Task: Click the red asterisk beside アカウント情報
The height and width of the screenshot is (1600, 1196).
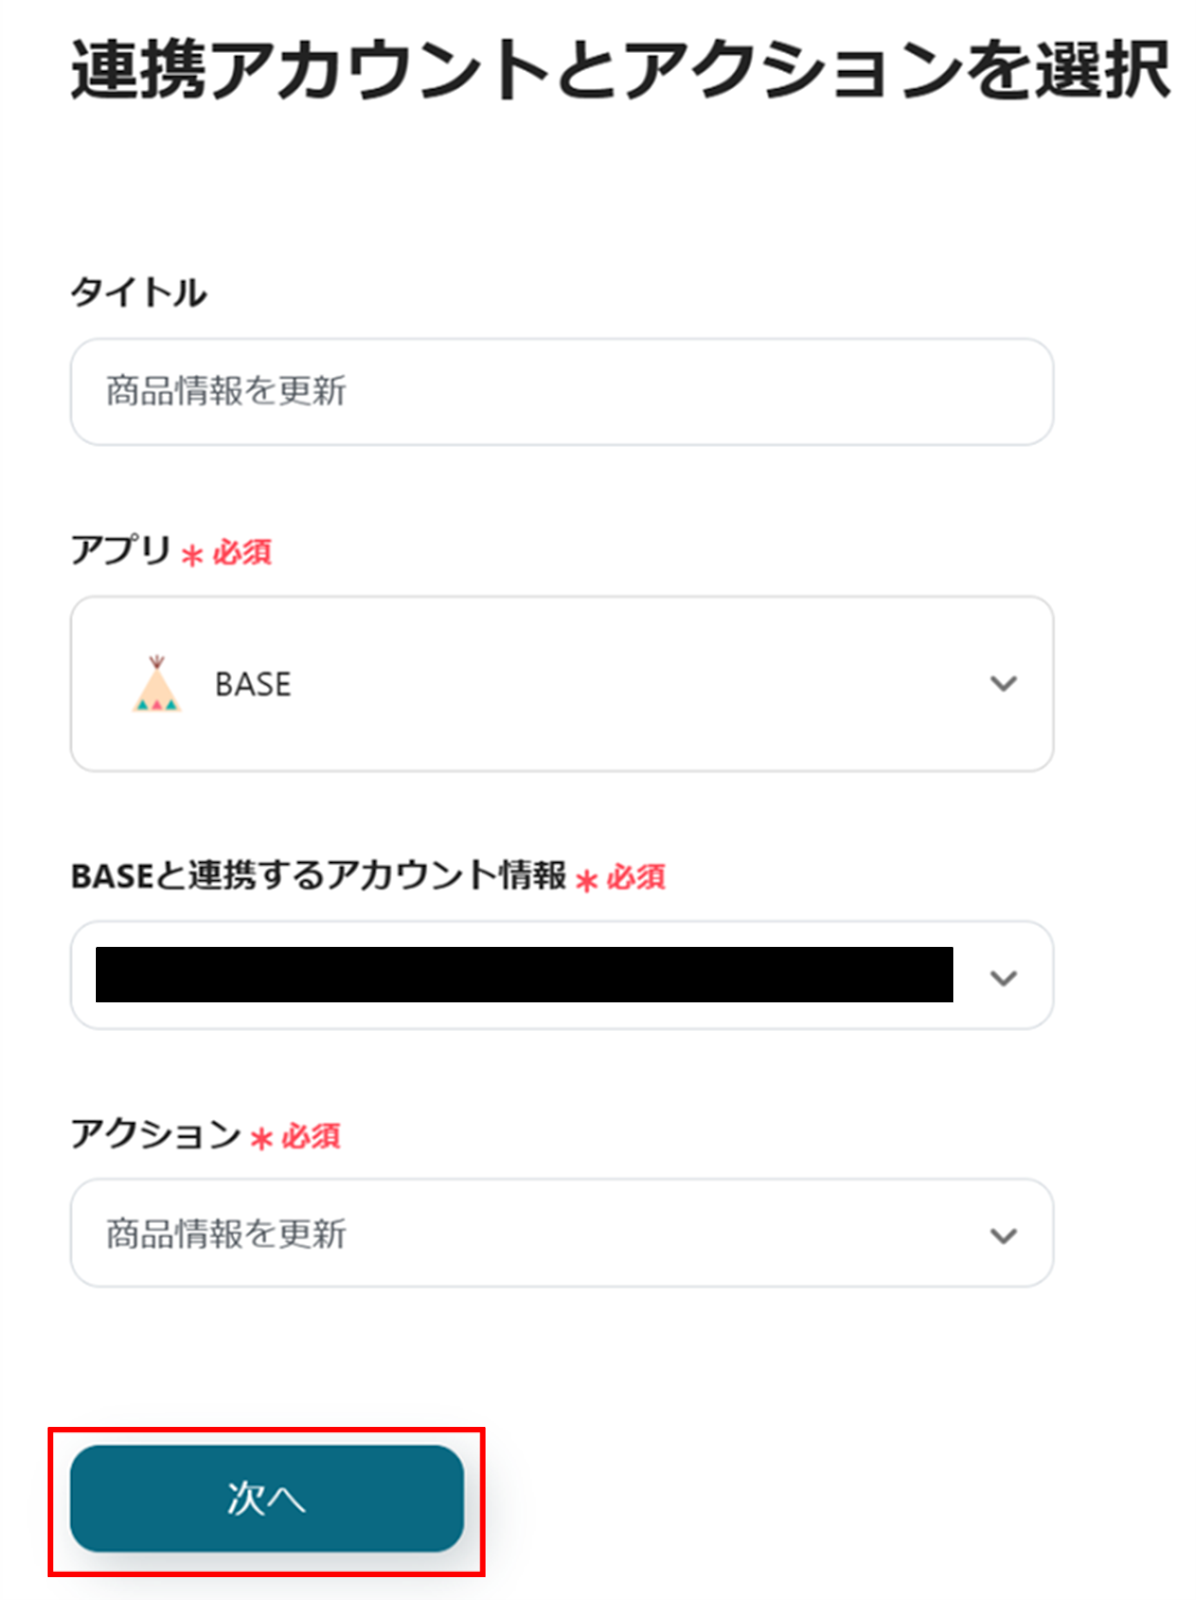Action: click(x=587, y=880)
